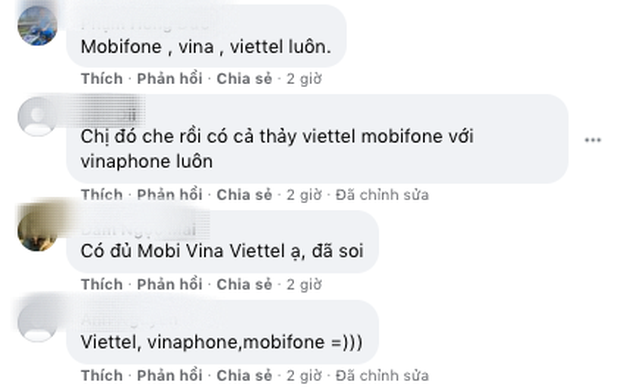
Task: Click Thích under the 'Viettel, vinaphone,mobifone' comment
Action: tap(102, 375)
